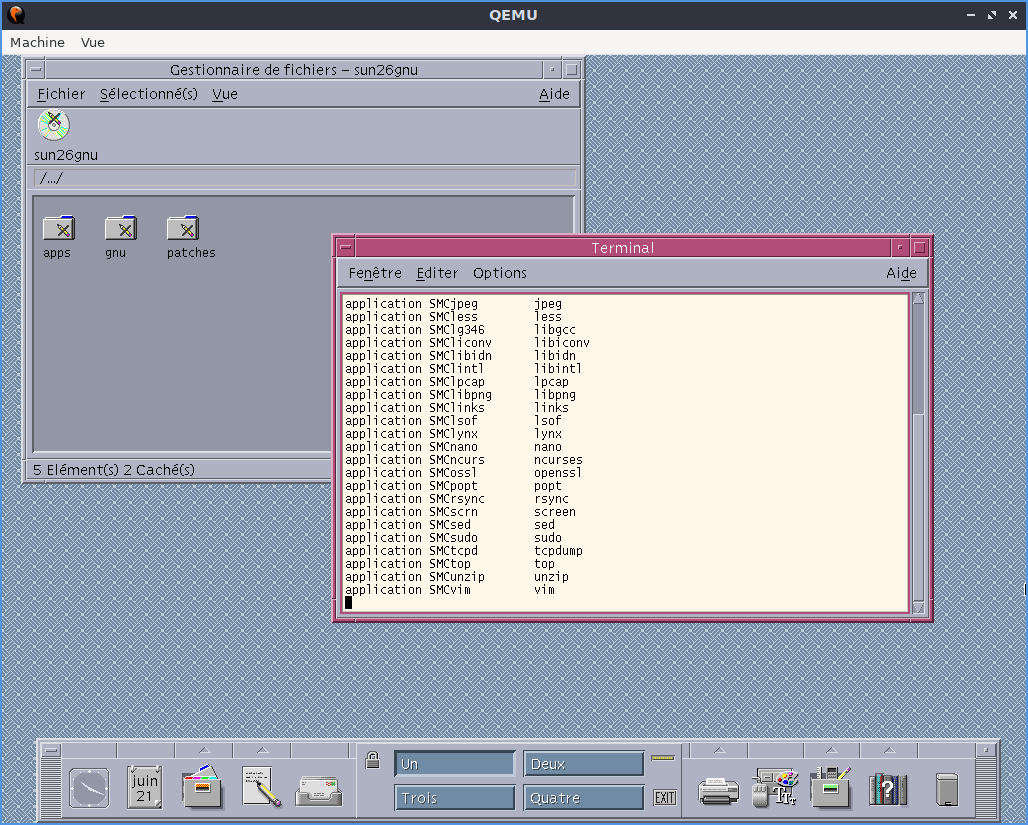Screen dimensions: 1028x825
Task: Open the Help Manager books icon
Action: (888, 789)
